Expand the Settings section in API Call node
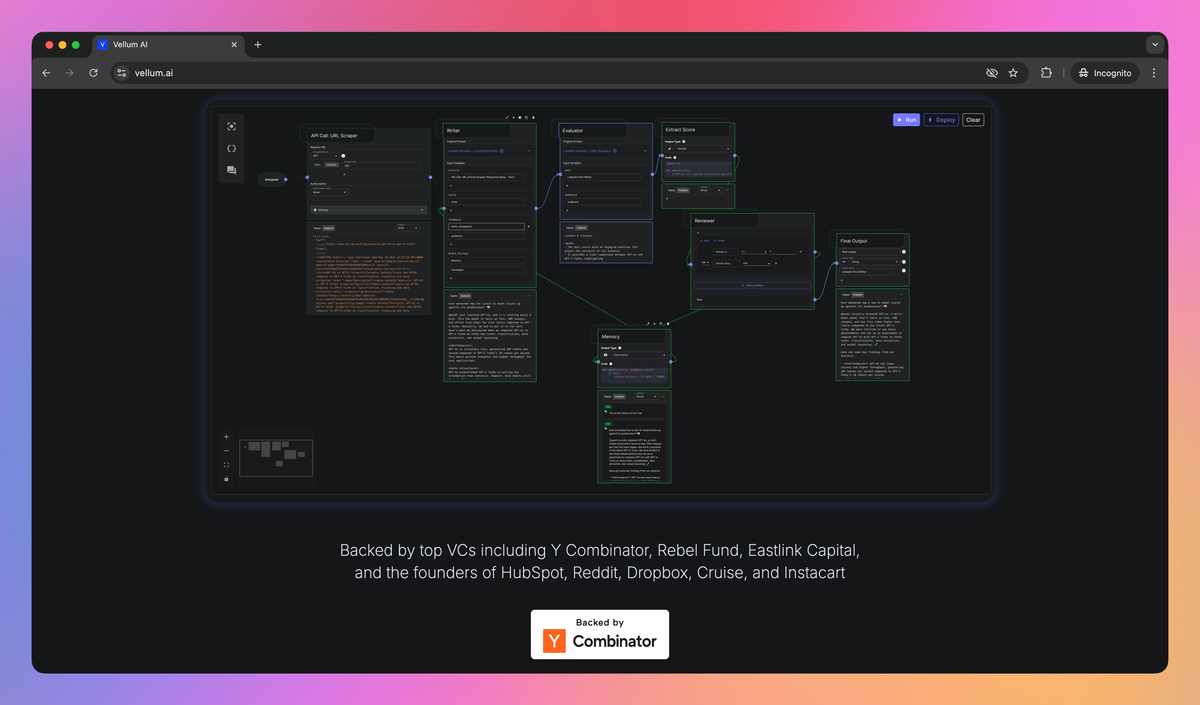Screen dimensions: 1200x705 (369, 210)
